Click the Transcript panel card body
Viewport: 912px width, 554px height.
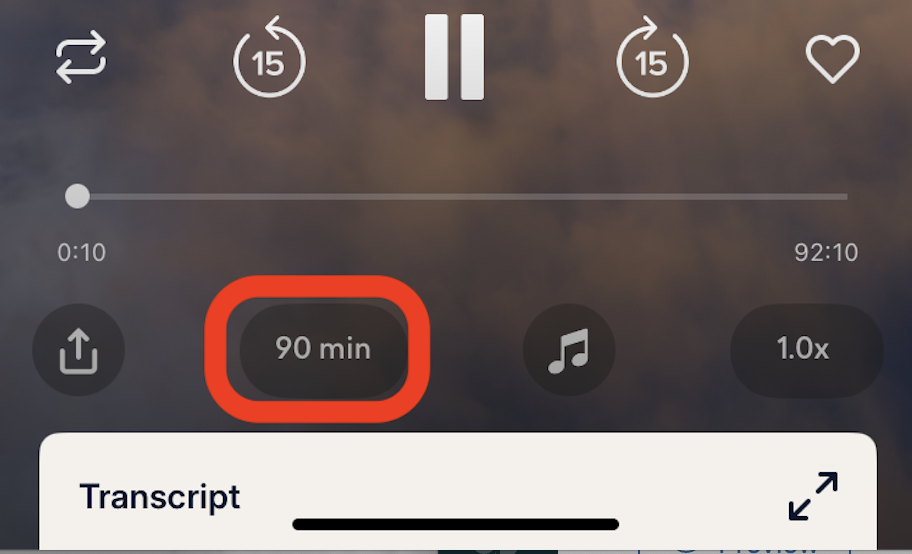tap(458, 492)
